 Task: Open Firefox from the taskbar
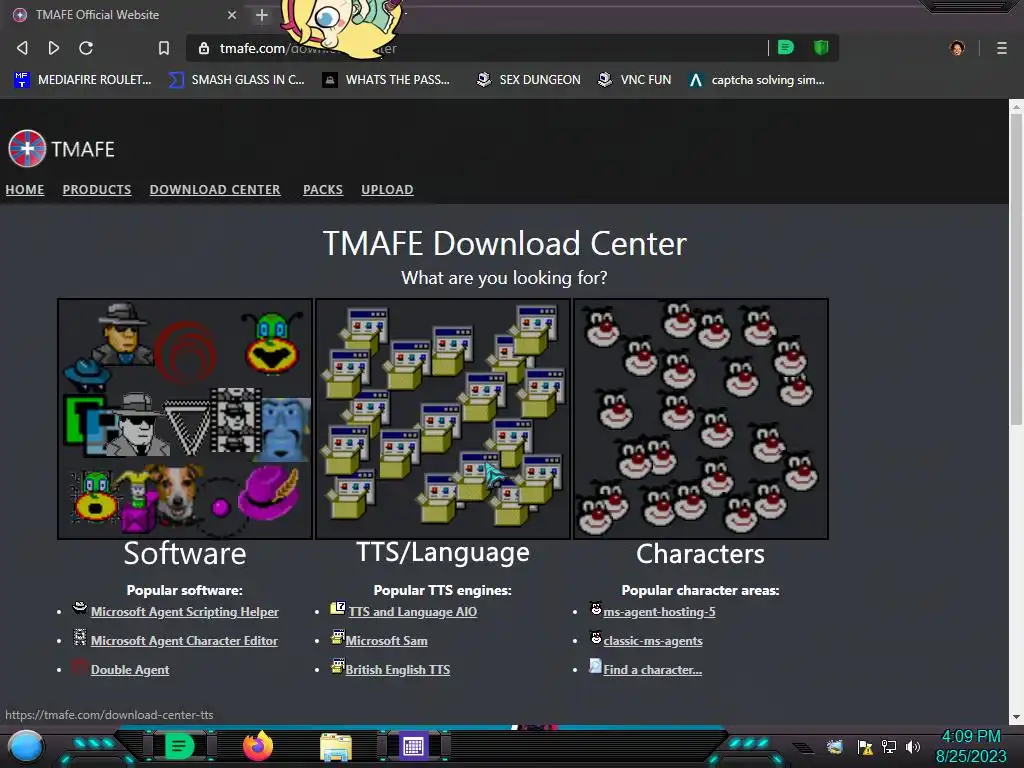(x=258, y=746)
